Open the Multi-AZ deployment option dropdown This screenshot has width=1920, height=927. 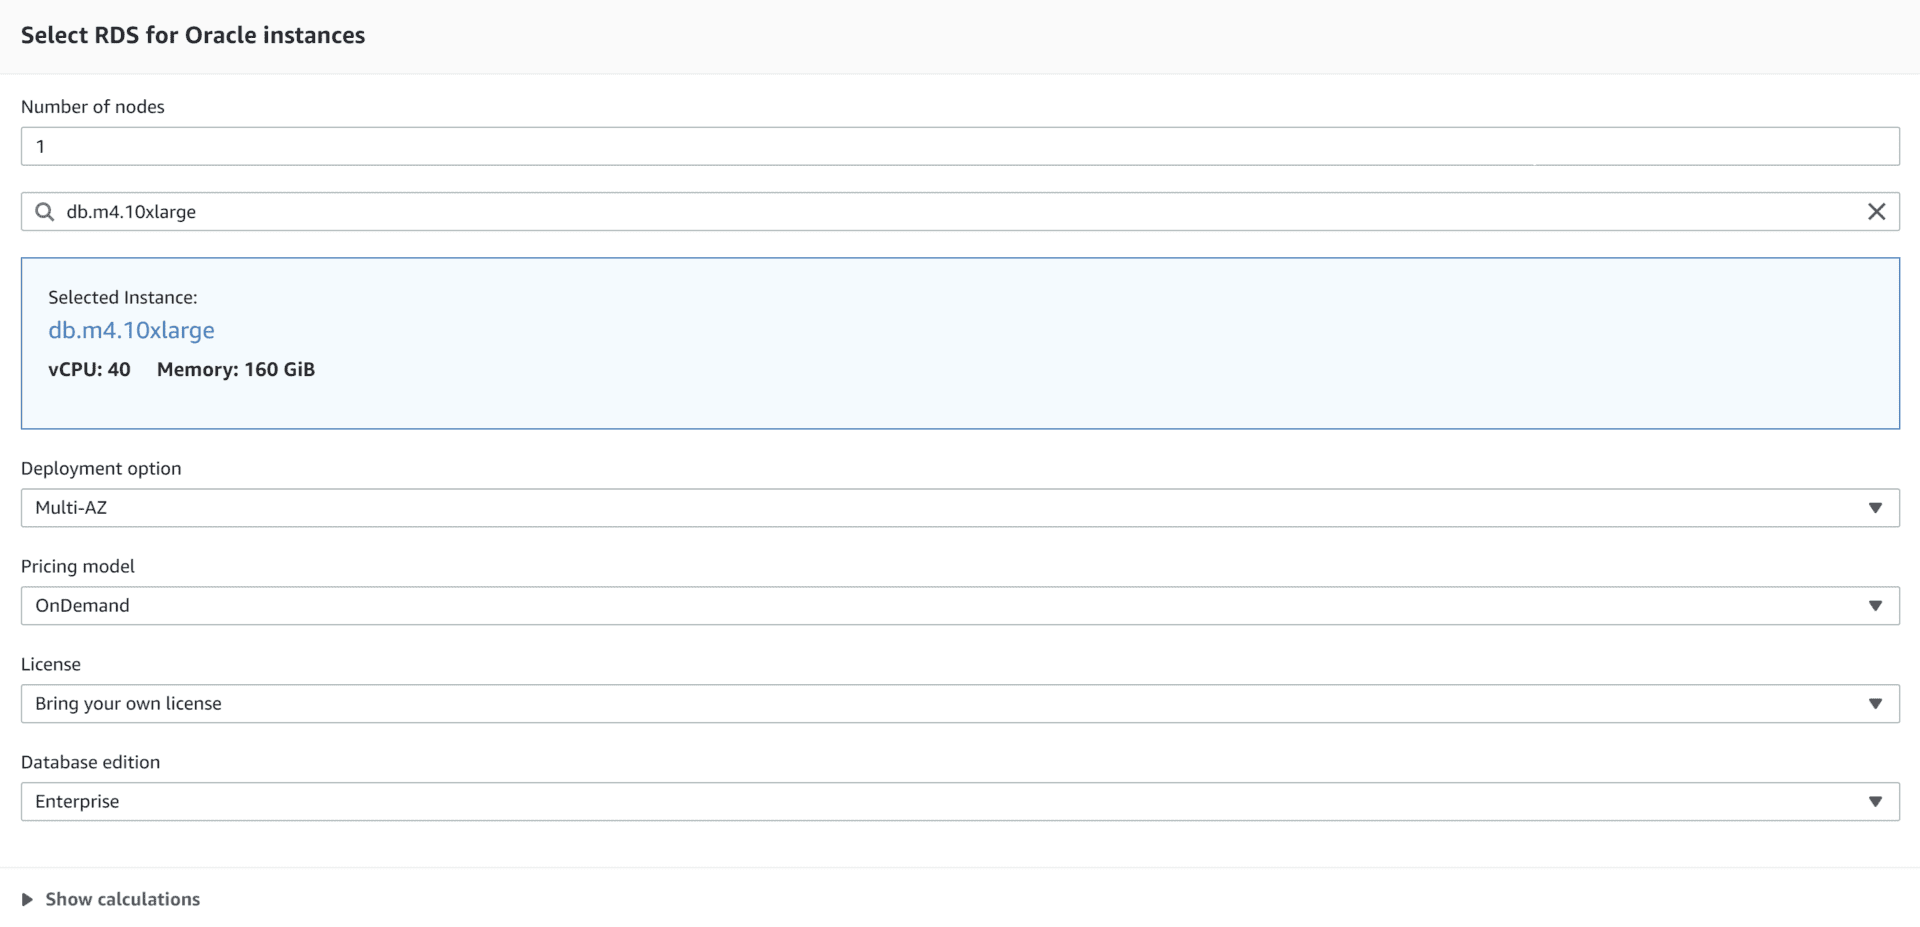(960, 508)
